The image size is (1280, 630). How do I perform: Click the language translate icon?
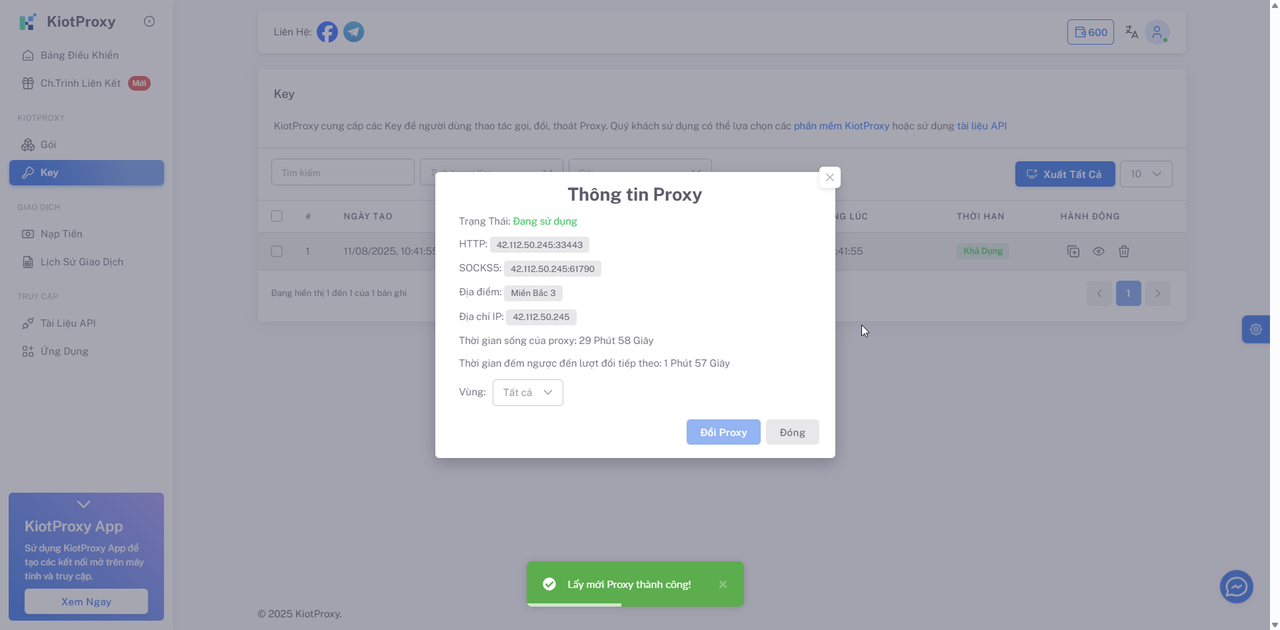tap(1130, 31)
